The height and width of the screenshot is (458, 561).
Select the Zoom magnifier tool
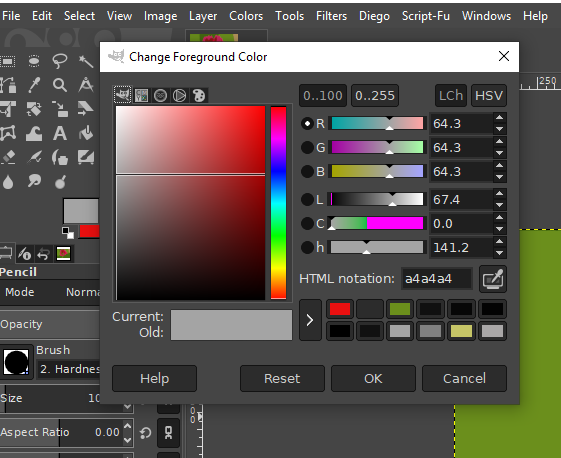[59, 85]
